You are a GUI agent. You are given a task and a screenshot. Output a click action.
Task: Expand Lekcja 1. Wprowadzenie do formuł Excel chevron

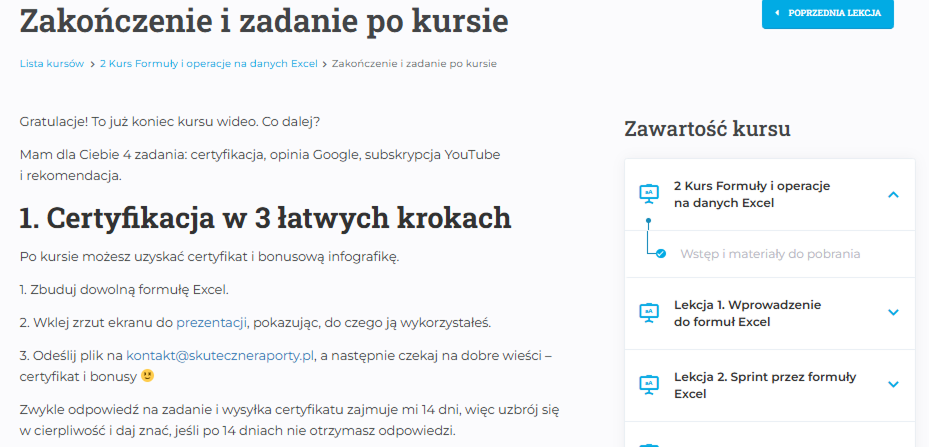point(893,312)
